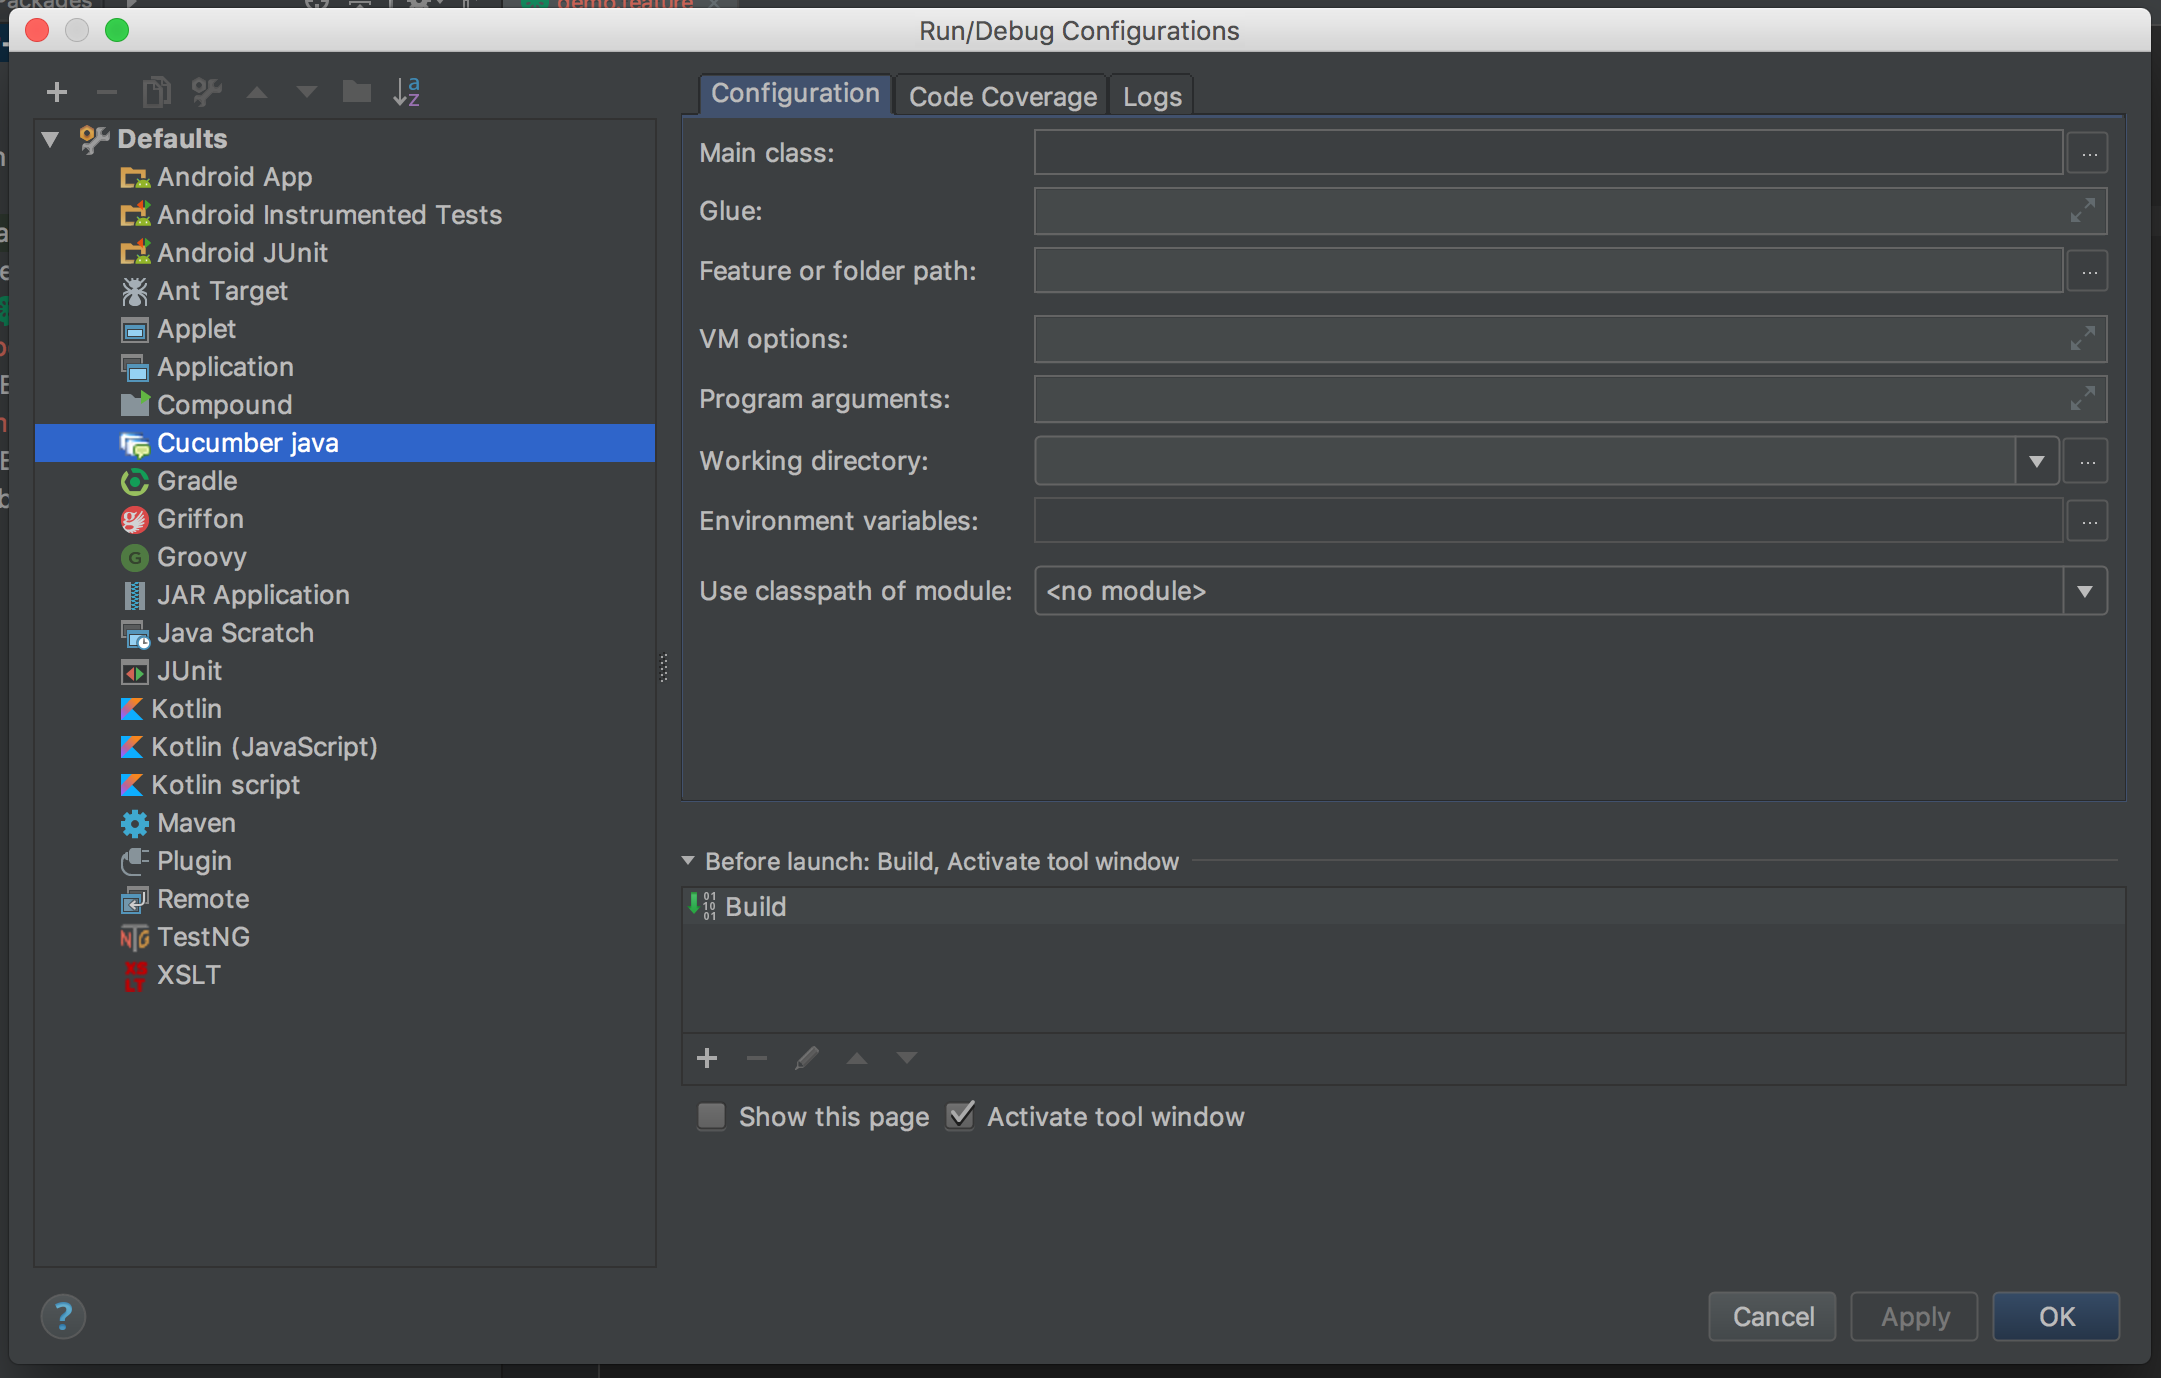Click the Apply button

1914,1317
